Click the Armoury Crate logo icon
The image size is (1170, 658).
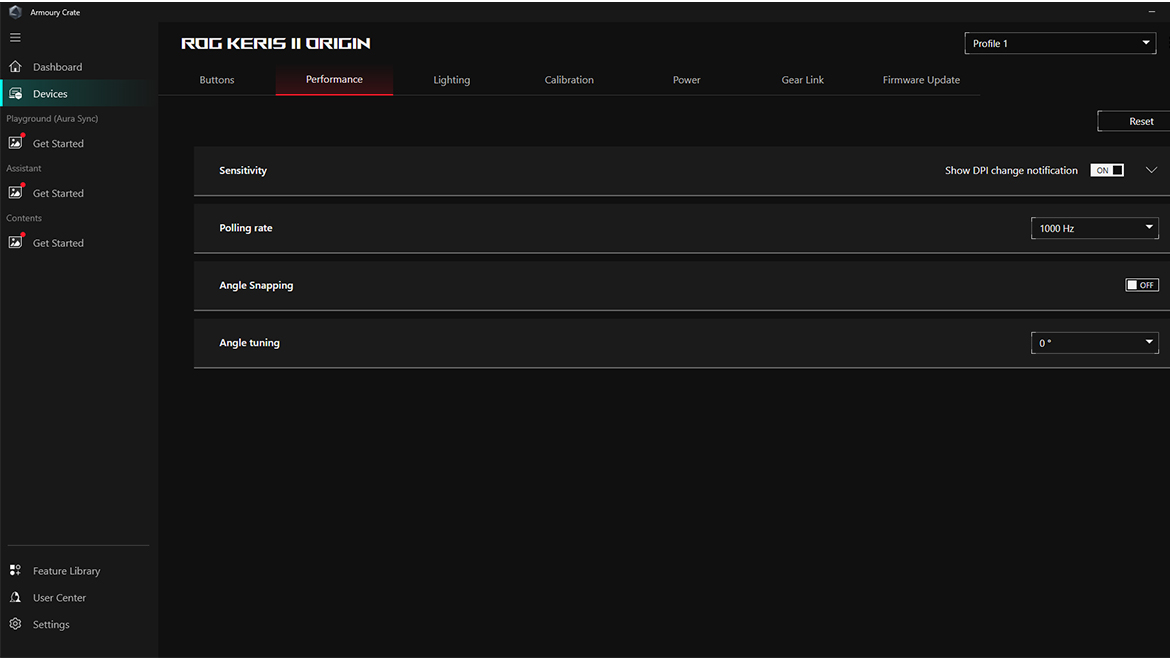click(x=15, y=12)
